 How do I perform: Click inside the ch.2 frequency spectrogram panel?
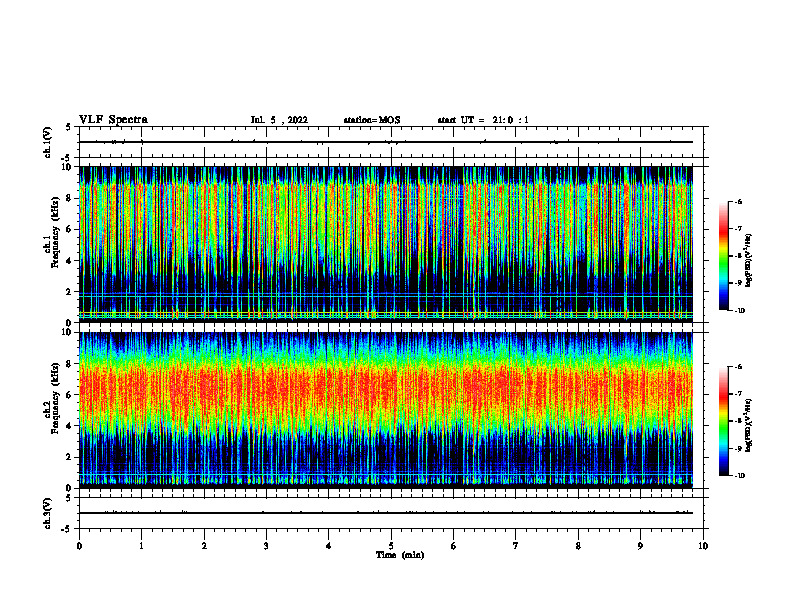[x=386, y=410]
